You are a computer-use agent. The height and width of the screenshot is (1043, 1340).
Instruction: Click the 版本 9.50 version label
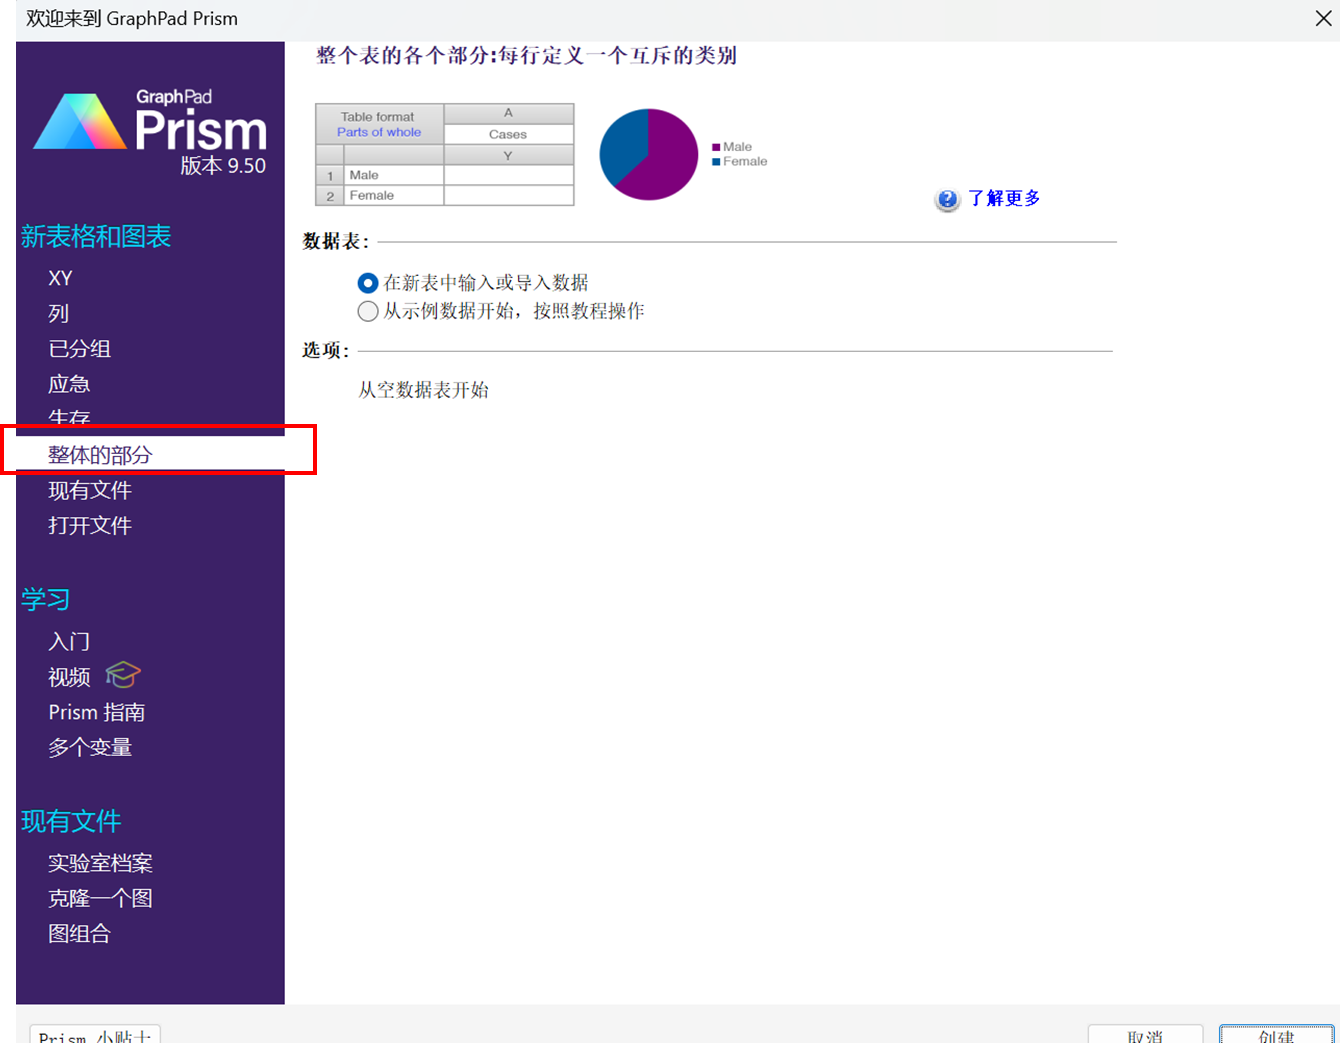(x=223, y=166)
